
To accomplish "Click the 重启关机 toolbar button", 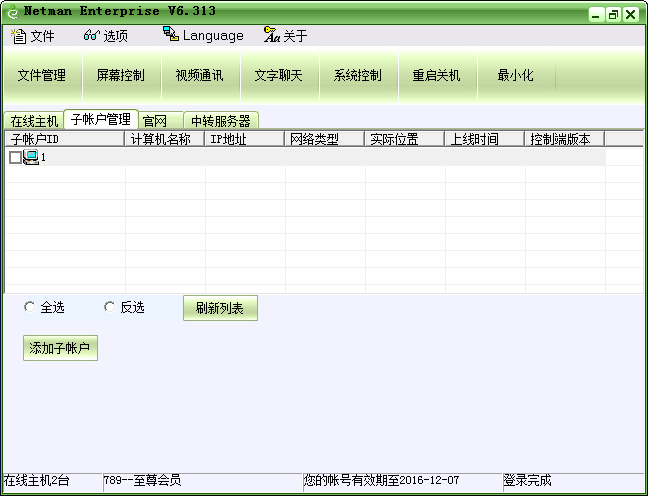I will (x=436, y=76).
